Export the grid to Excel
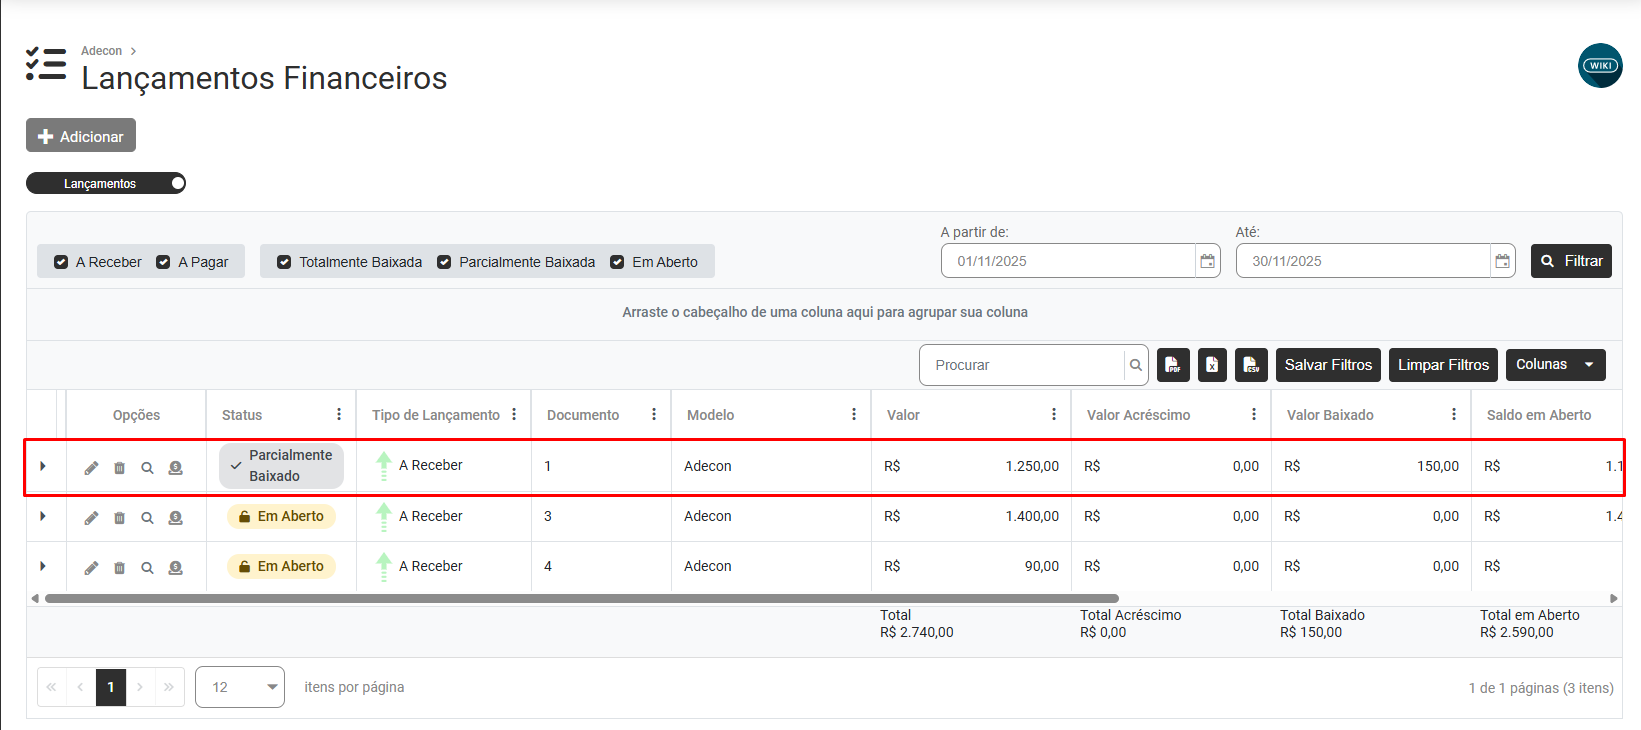This screenshot has height=730, width=1641. tap(1211, 365)
